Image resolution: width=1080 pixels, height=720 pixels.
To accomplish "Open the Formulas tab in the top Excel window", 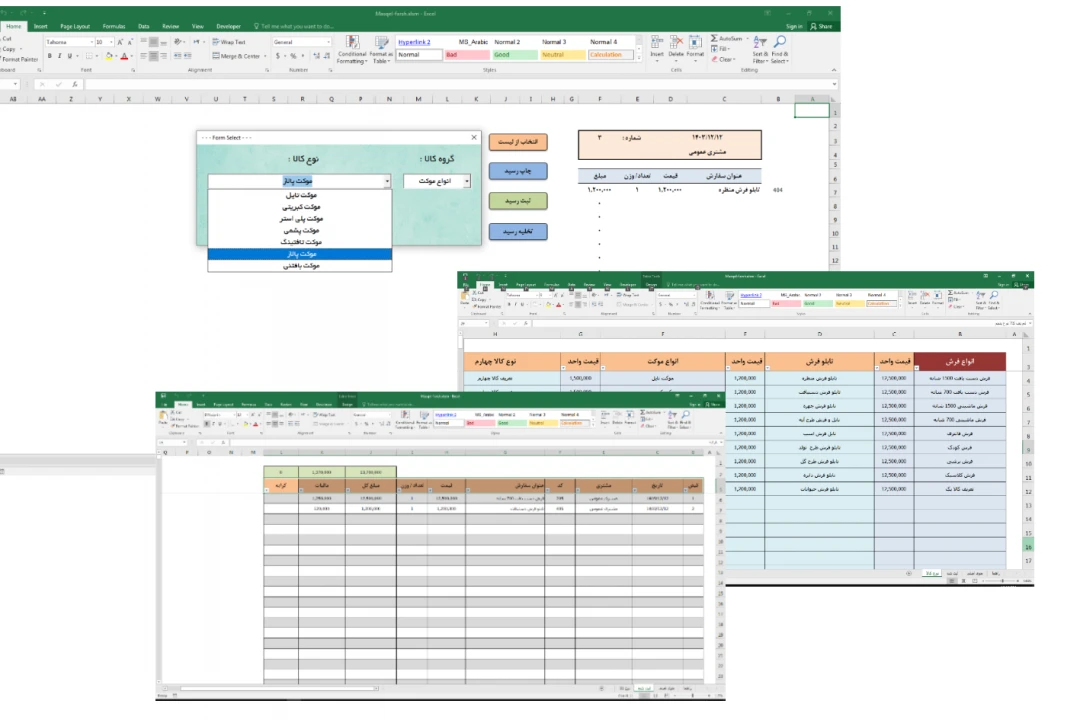I will point(113,26).
